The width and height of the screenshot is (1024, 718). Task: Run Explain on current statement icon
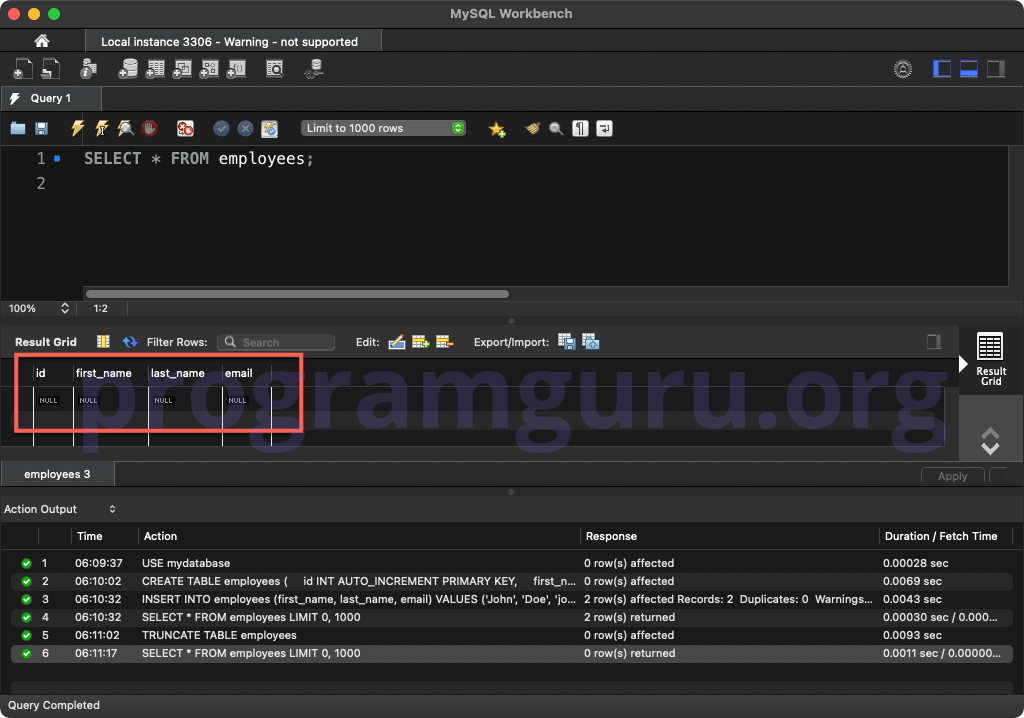(125, 128)
